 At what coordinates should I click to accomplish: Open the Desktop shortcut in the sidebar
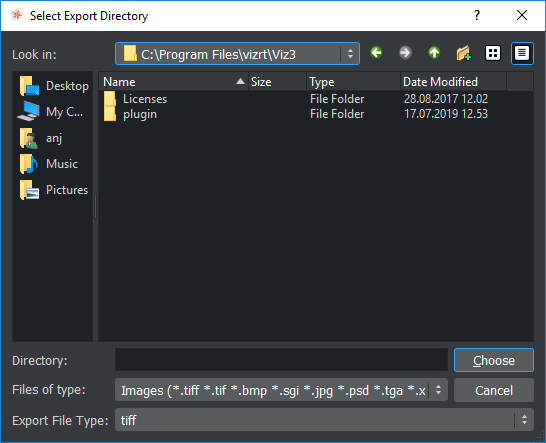[54, 86]
